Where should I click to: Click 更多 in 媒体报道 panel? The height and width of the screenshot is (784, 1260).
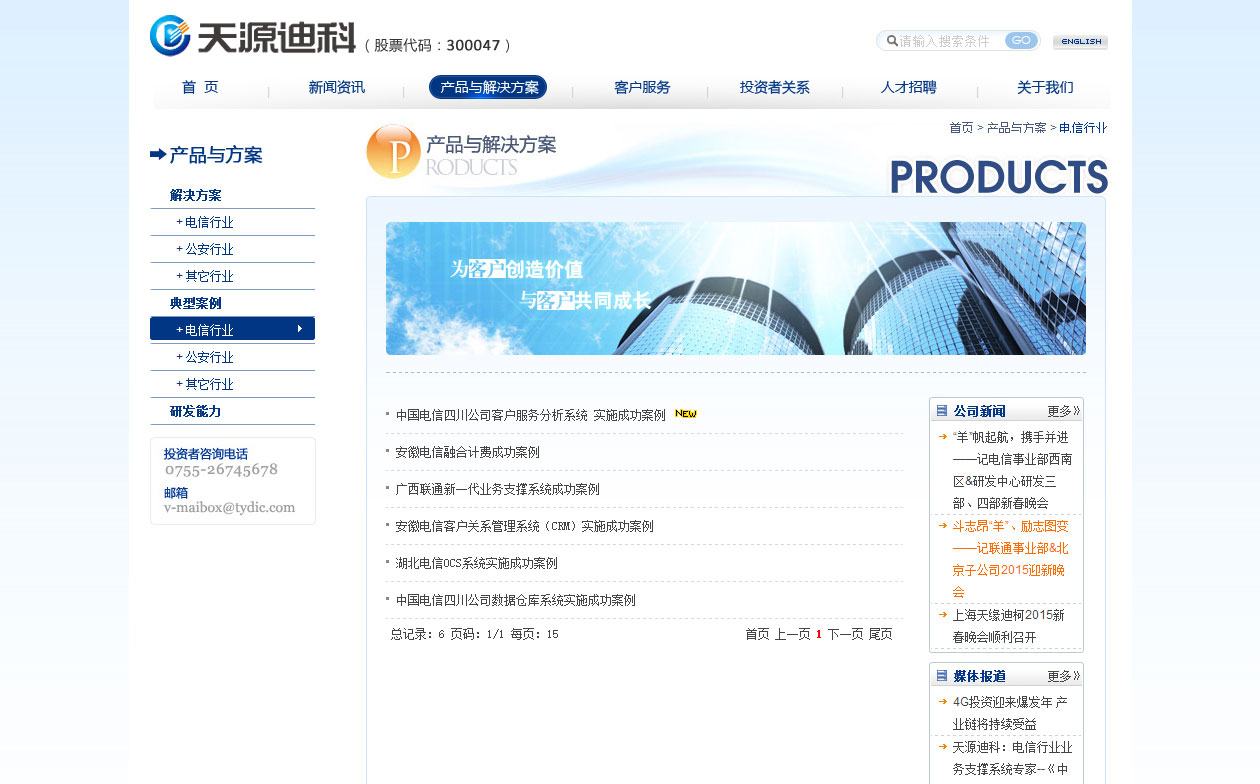1063,676
